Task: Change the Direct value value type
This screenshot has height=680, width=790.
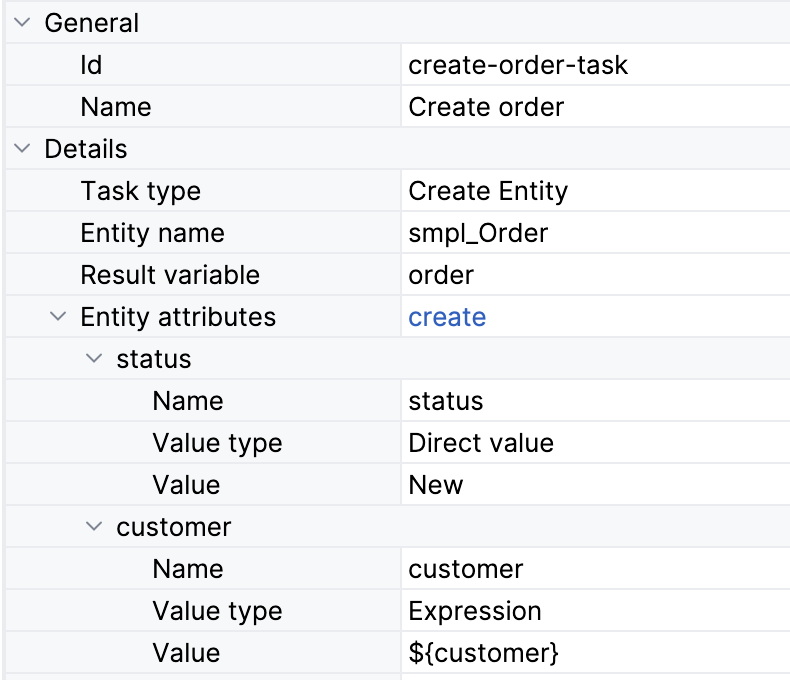Action: click(x=481, y=444)
